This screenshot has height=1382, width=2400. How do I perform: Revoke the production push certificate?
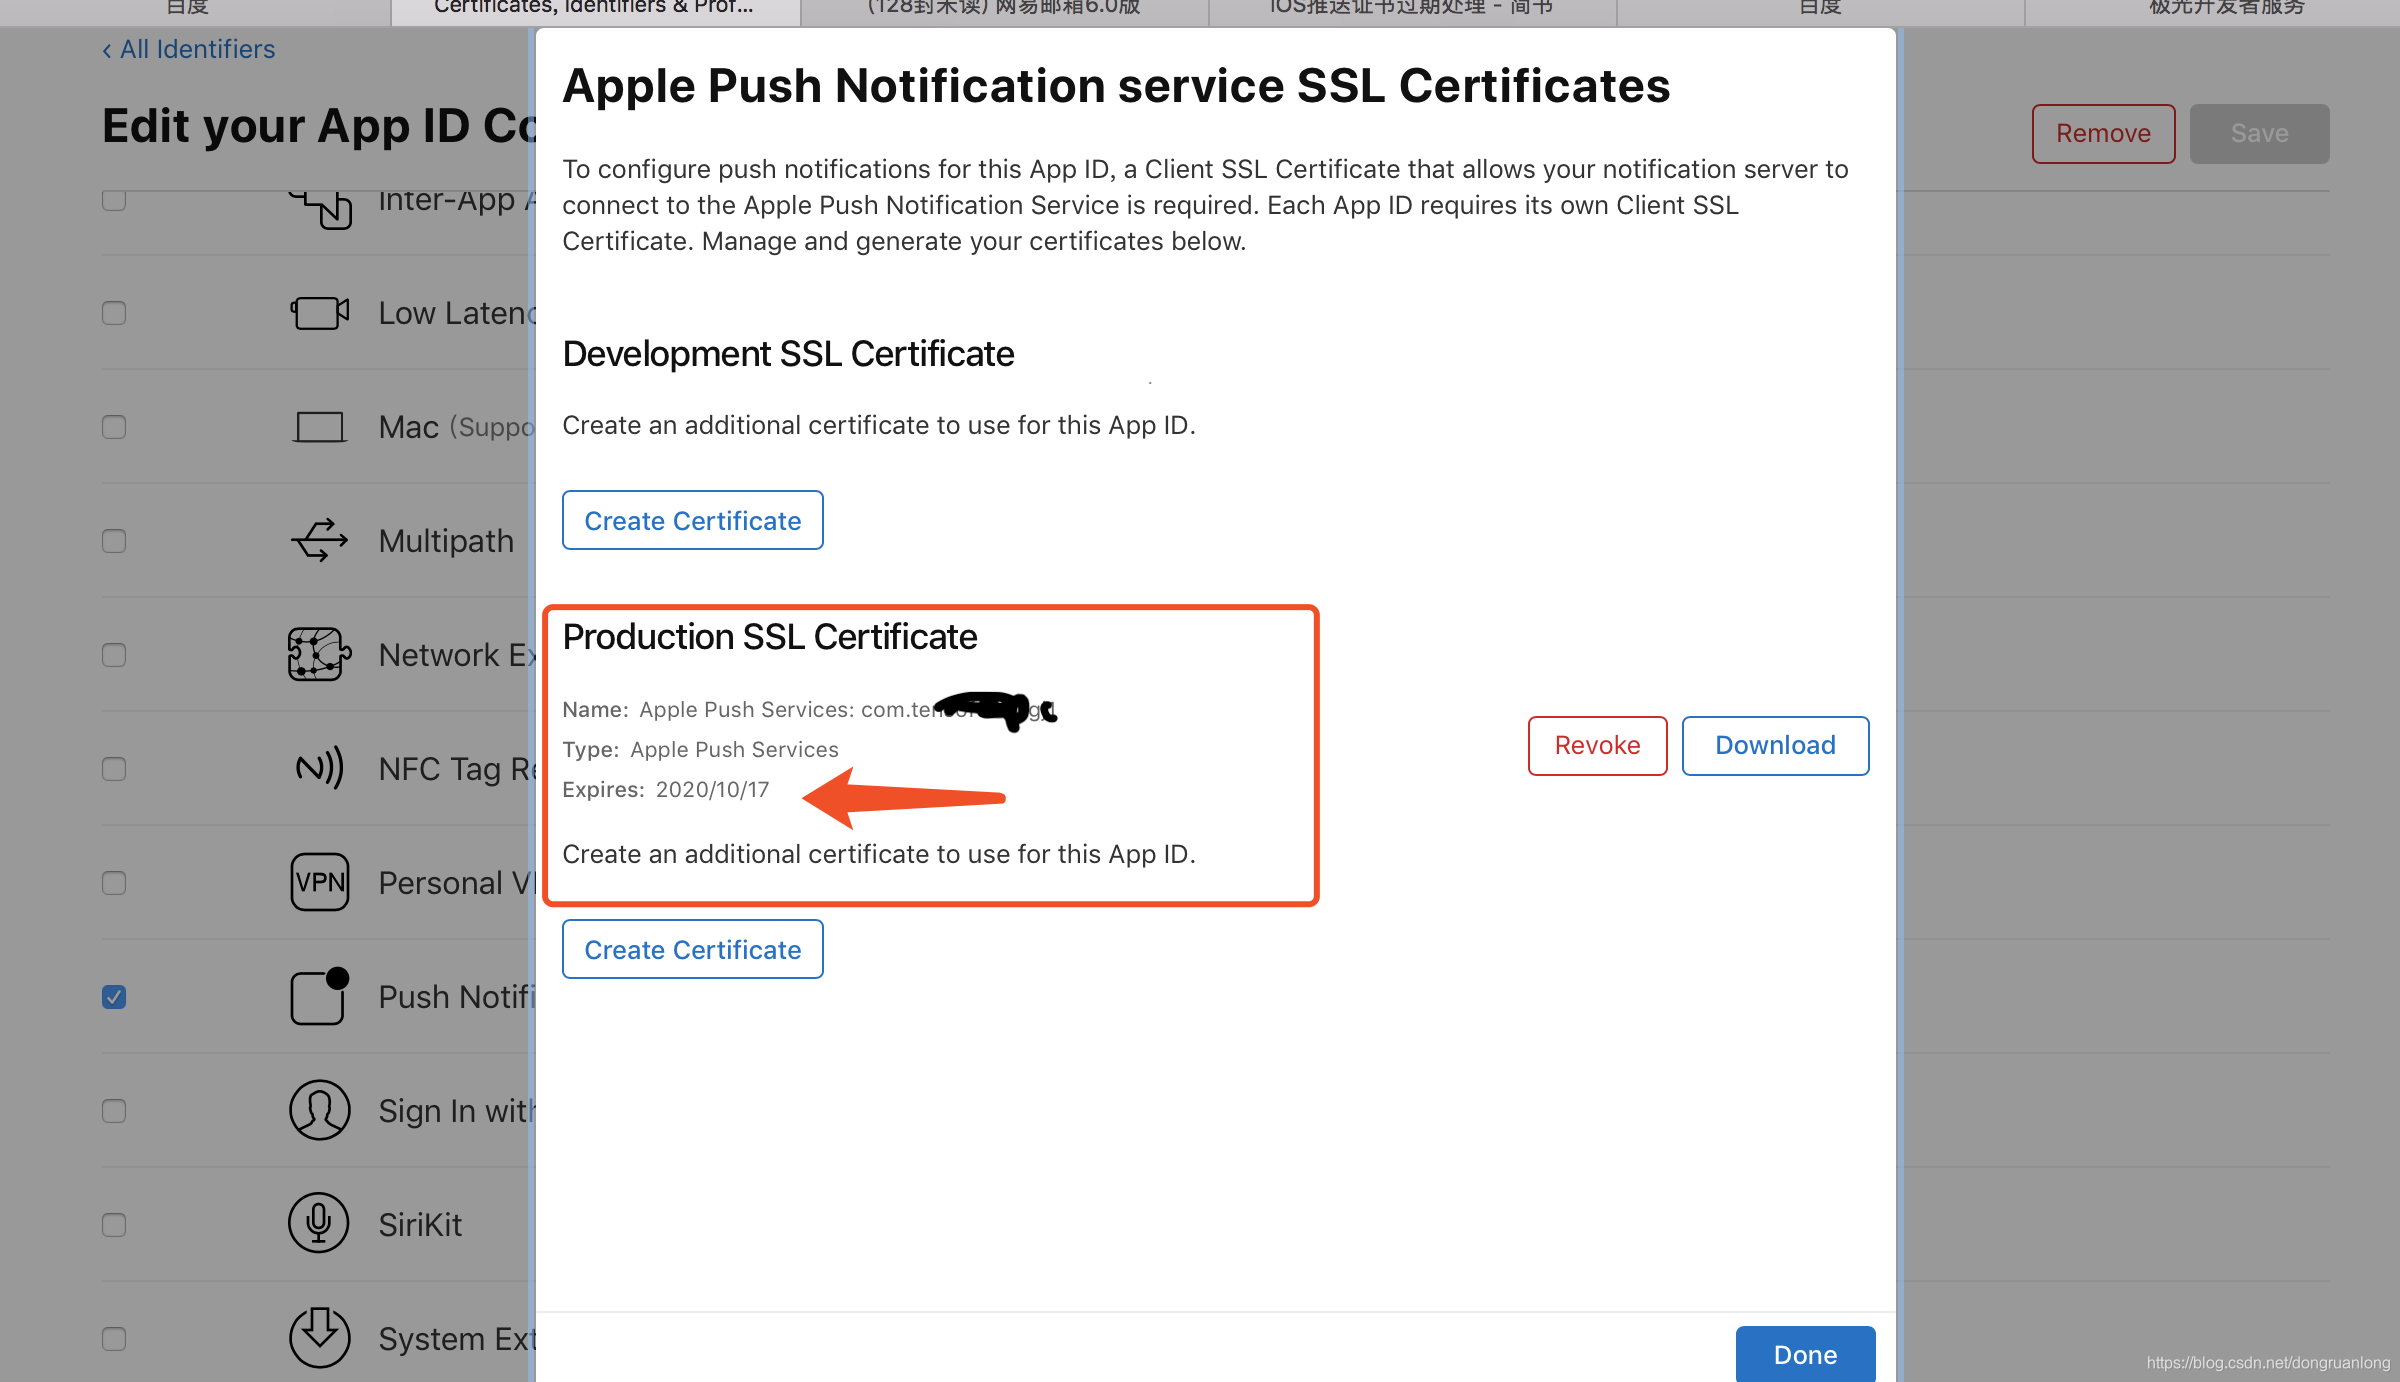pyautogui.click(x=1597, y=745)
